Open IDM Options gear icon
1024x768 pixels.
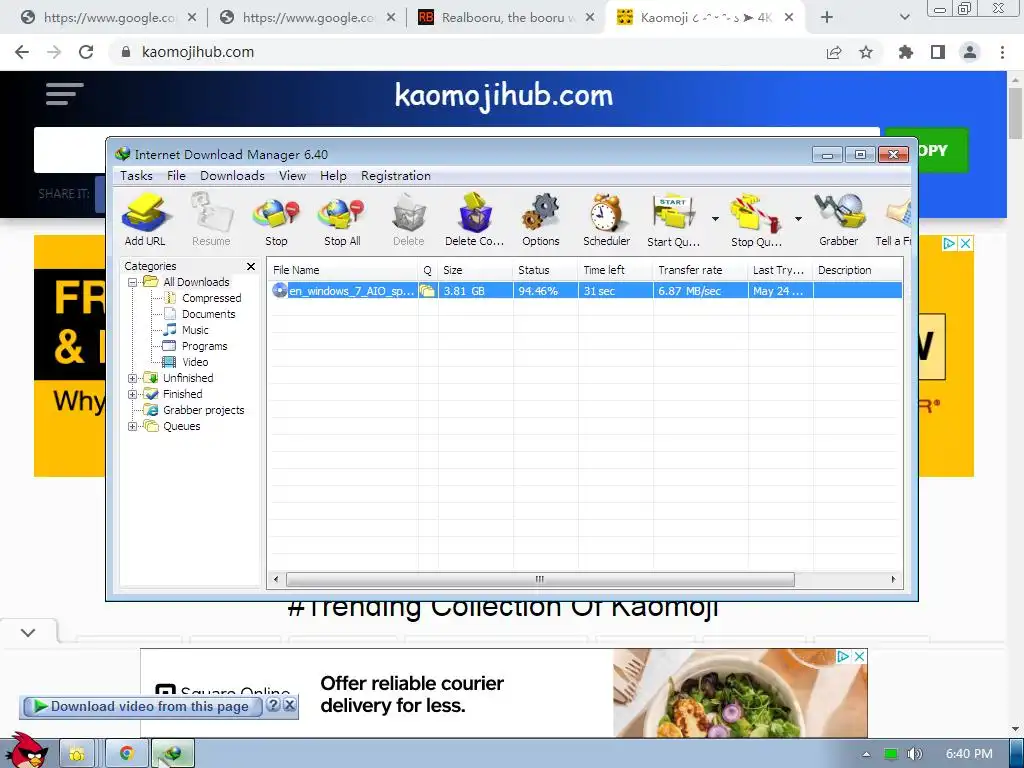541,219
